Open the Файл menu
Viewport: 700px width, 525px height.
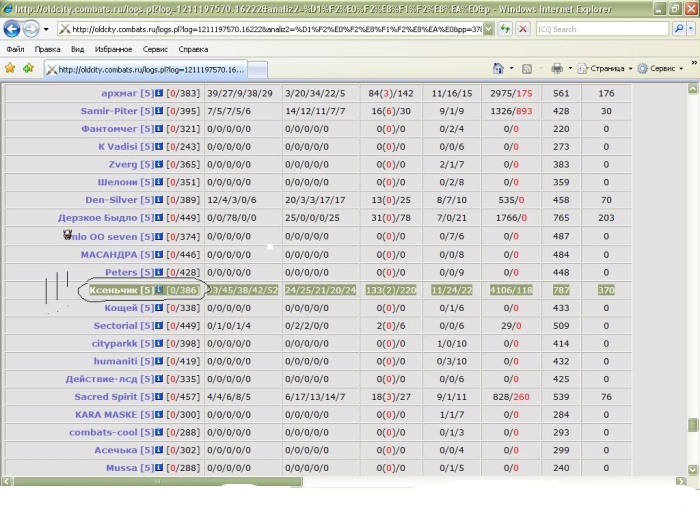[x=15, y=49]
